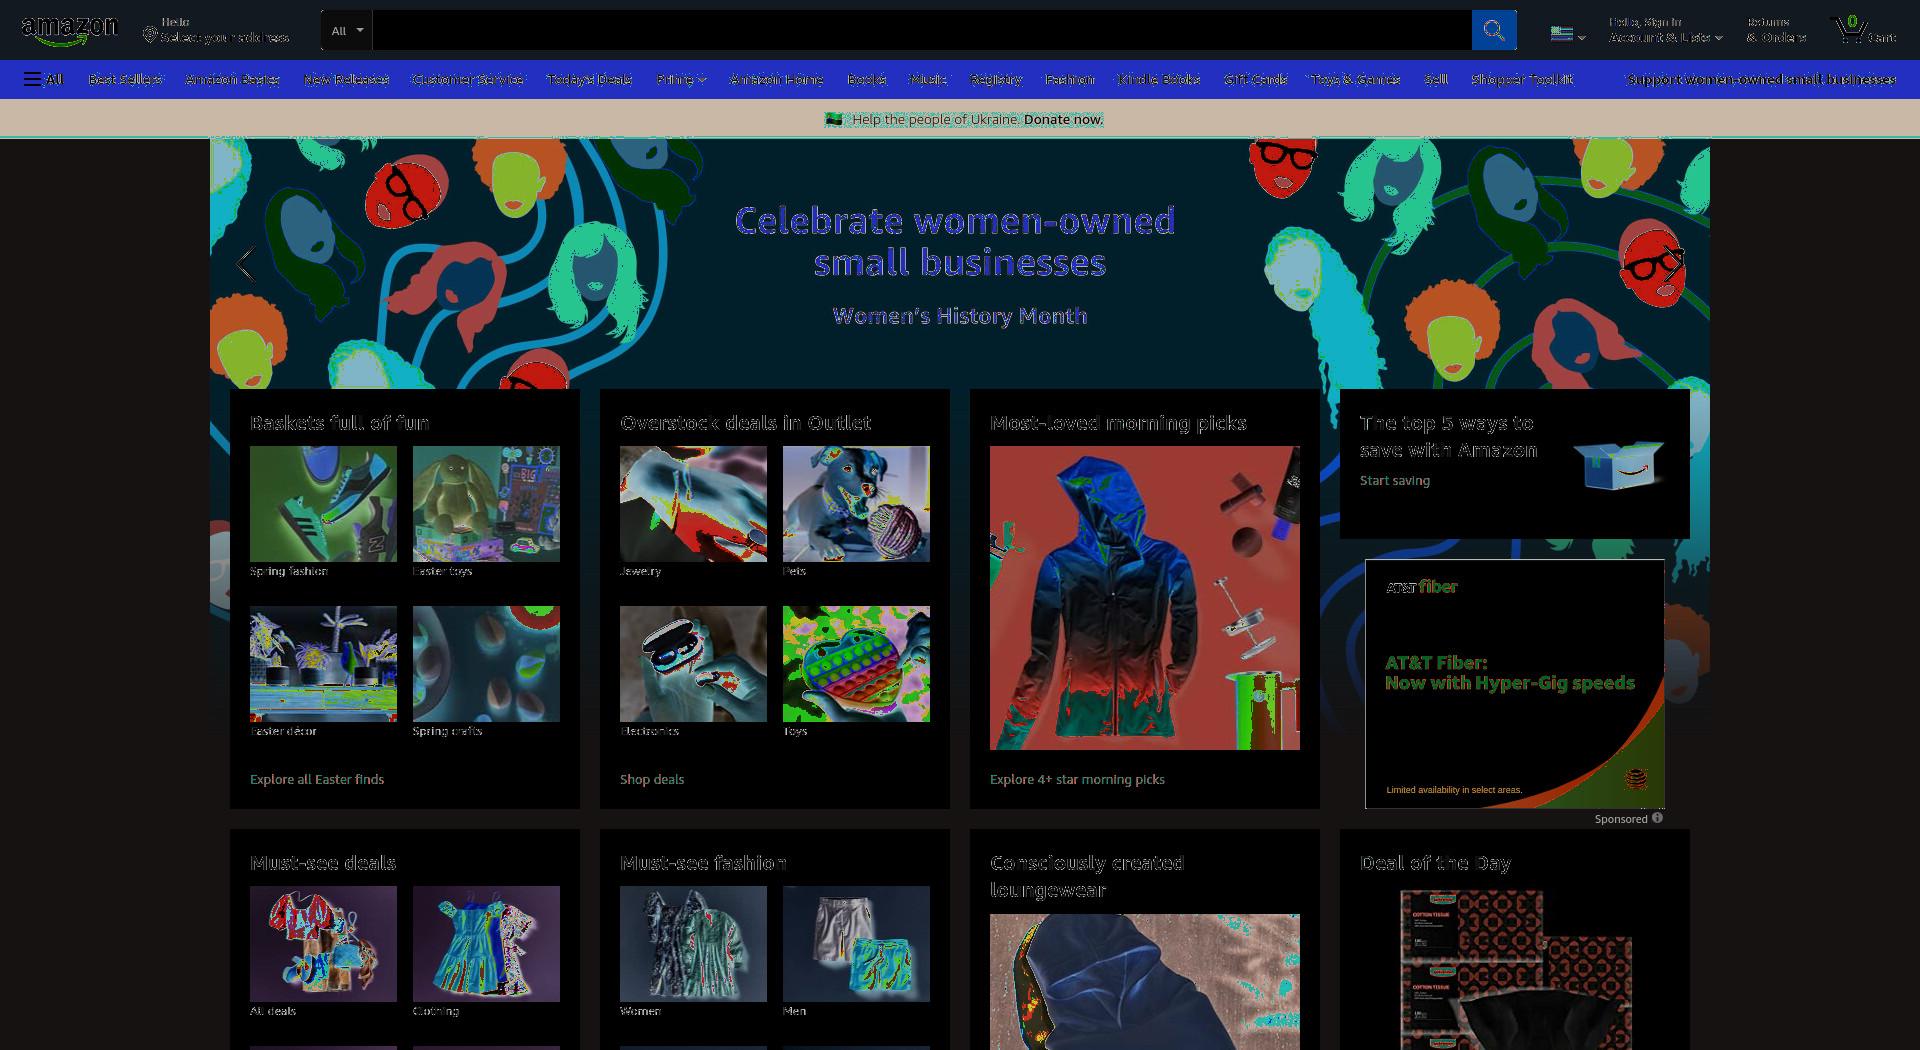Click Explore all Easter finds
Image resolution: width=1920 pixels, height=1050 pixels.
(x=317, y=779)
